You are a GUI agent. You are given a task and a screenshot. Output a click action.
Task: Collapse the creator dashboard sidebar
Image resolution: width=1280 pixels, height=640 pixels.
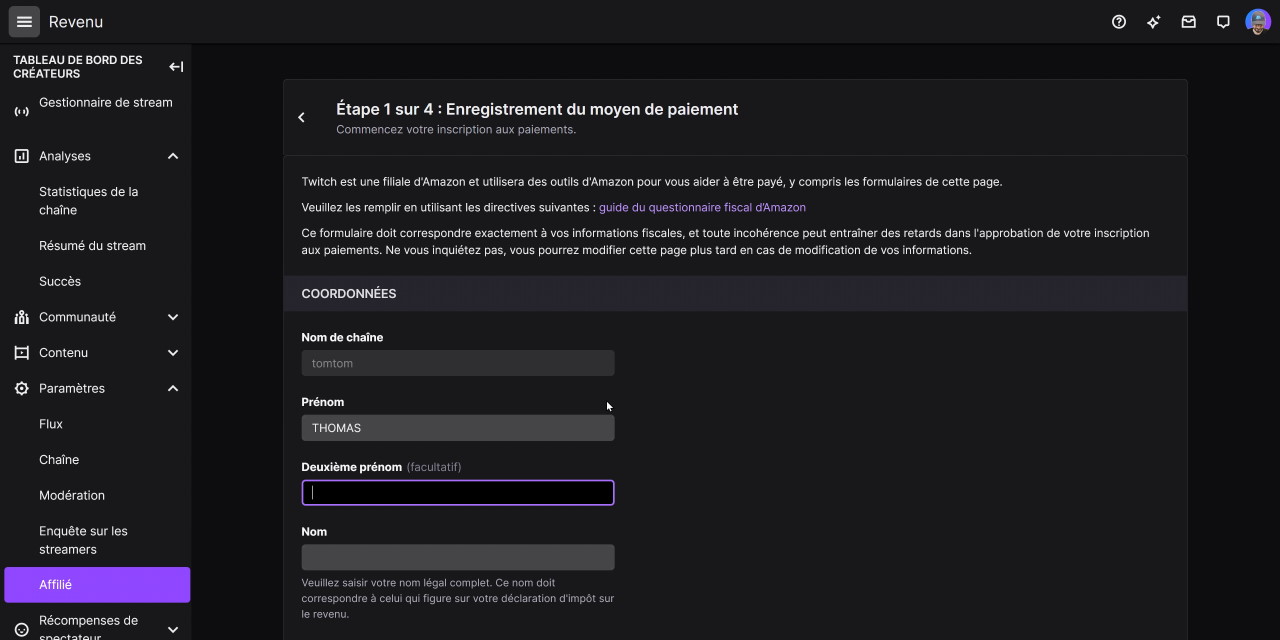coord(176,67)
